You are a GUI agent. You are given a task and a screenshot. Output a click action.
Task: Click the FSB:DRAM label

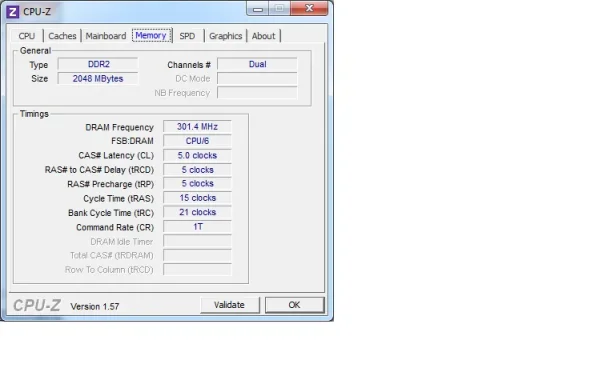[x=133, y=141]
